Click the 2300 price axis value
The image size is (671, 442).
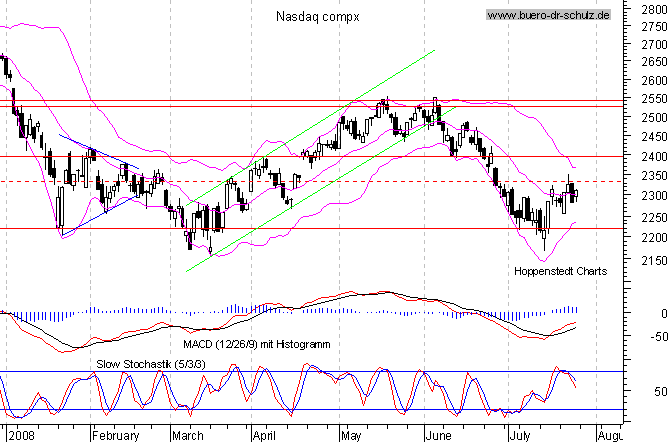point(654,196)
